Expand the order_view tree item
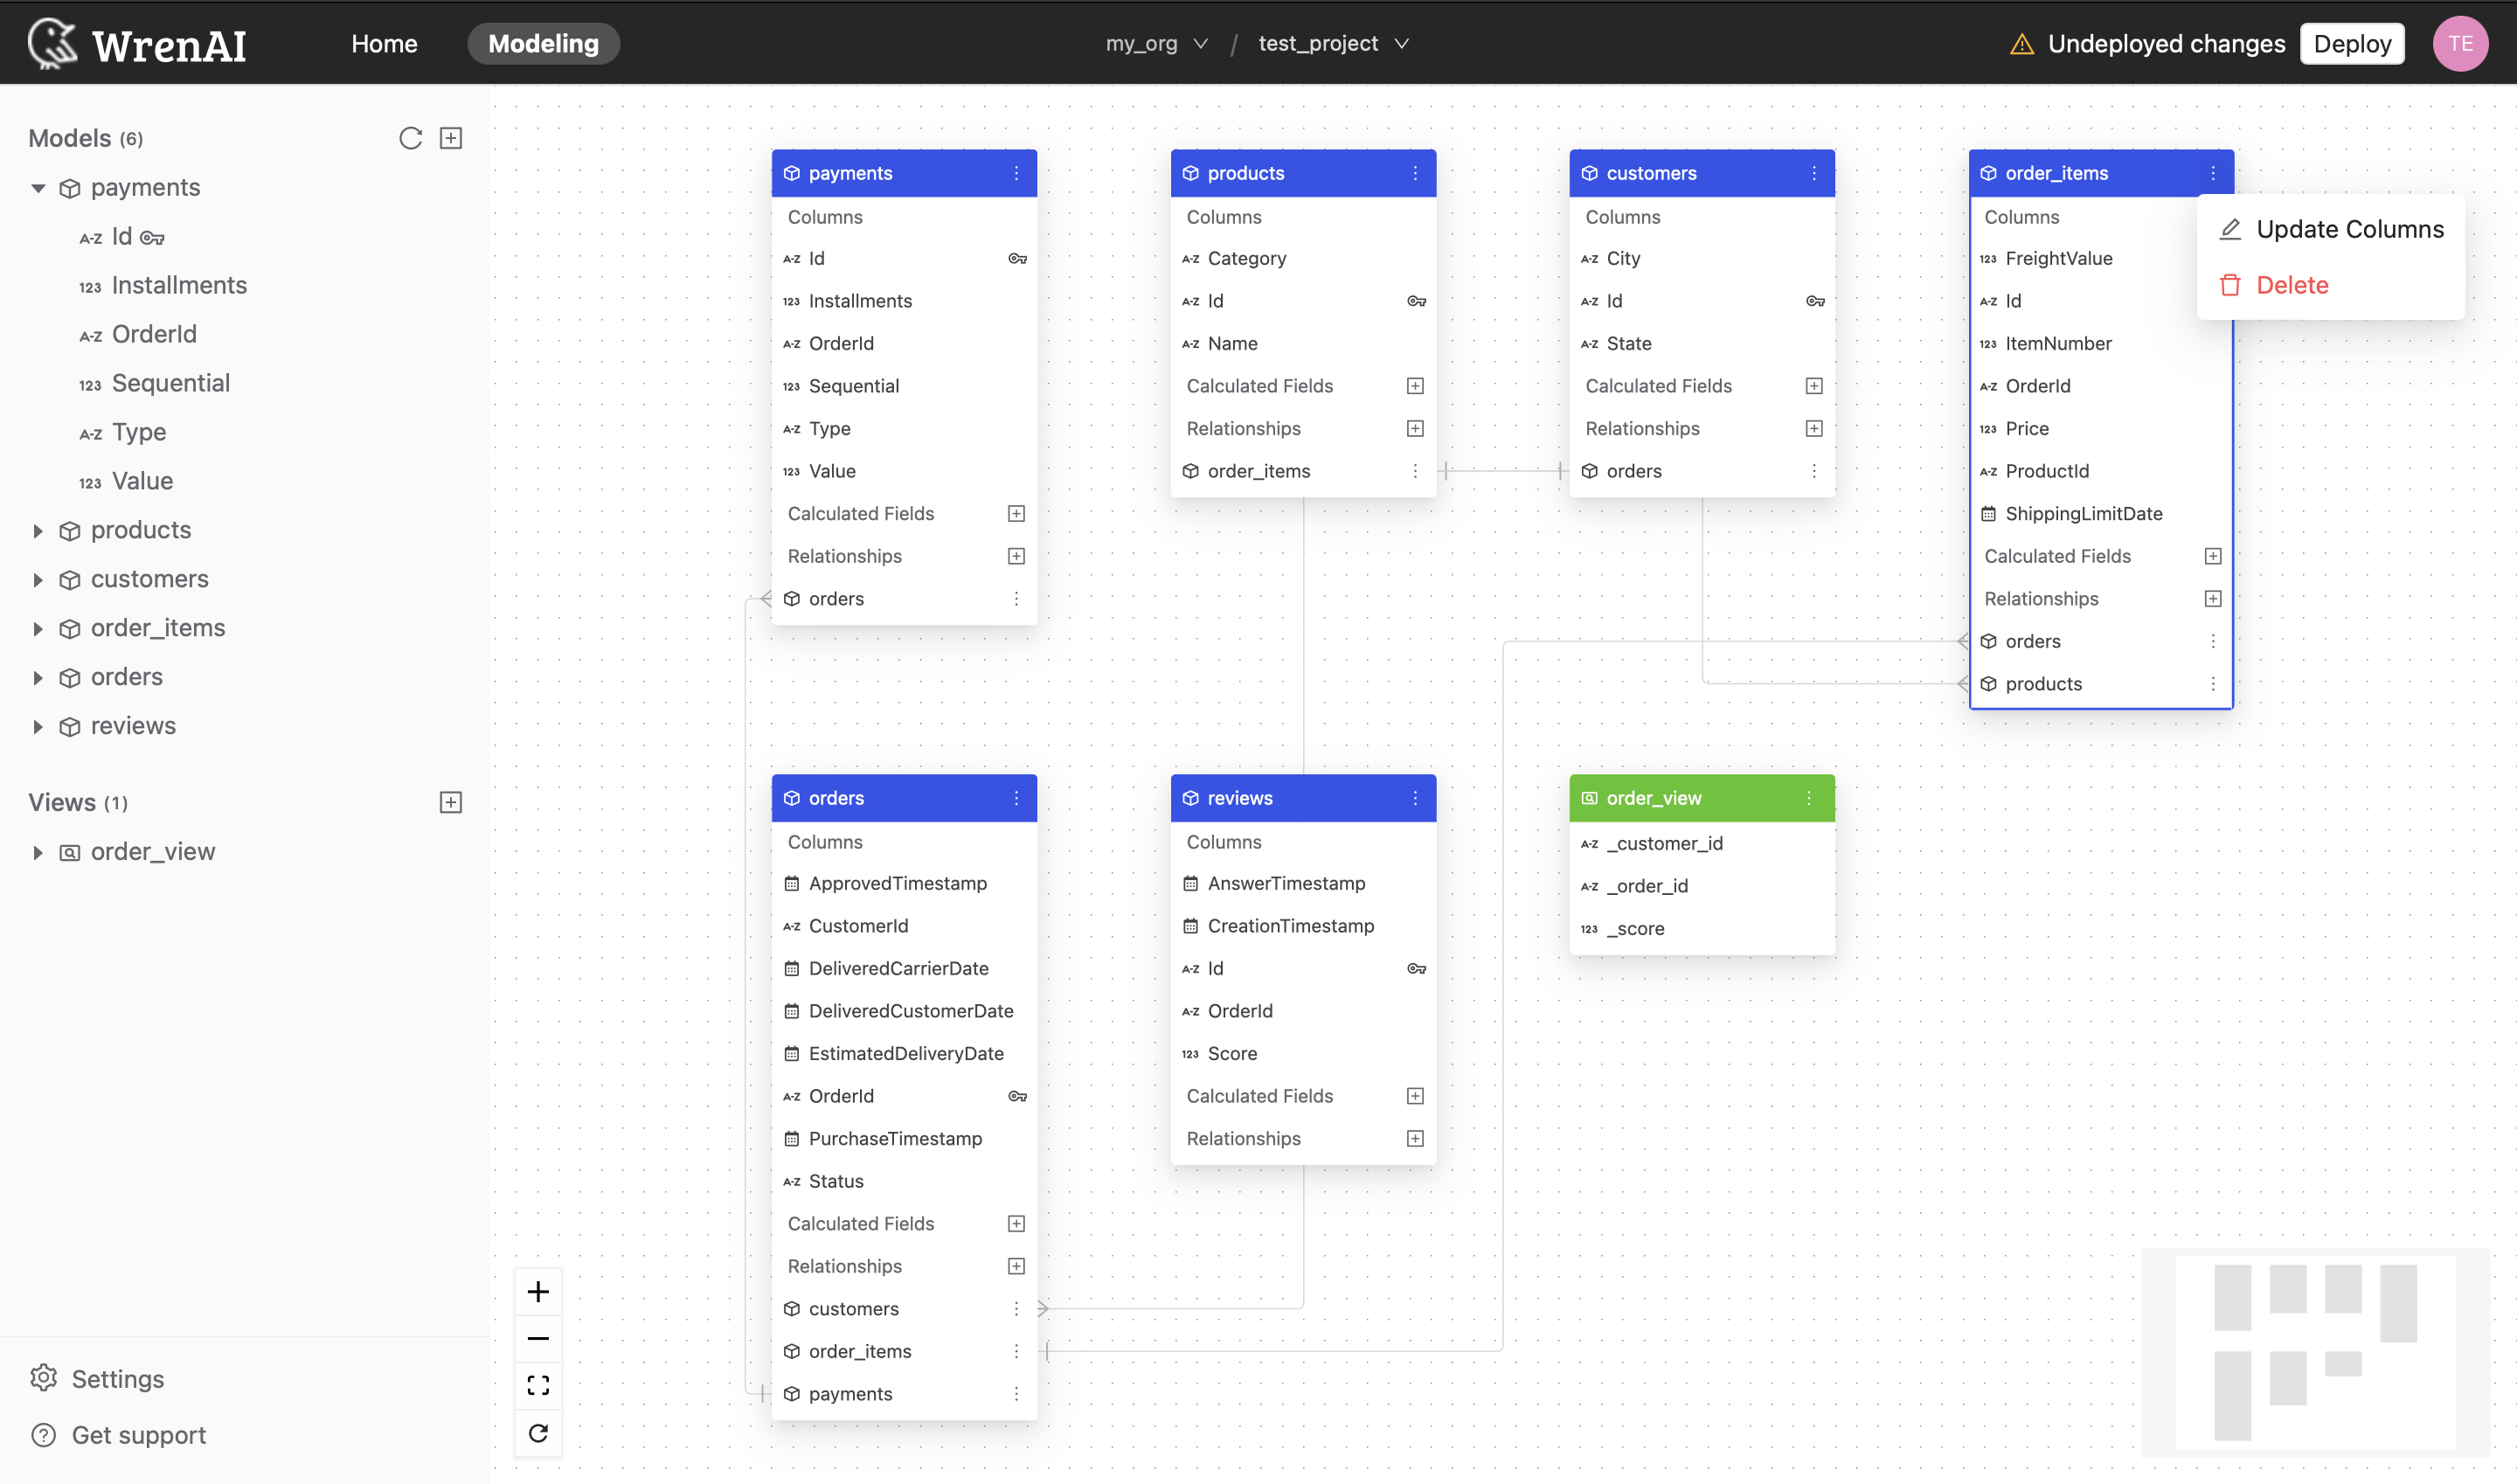The width and height of the screenshot is (2517, 1484). (x=38, y=852)
